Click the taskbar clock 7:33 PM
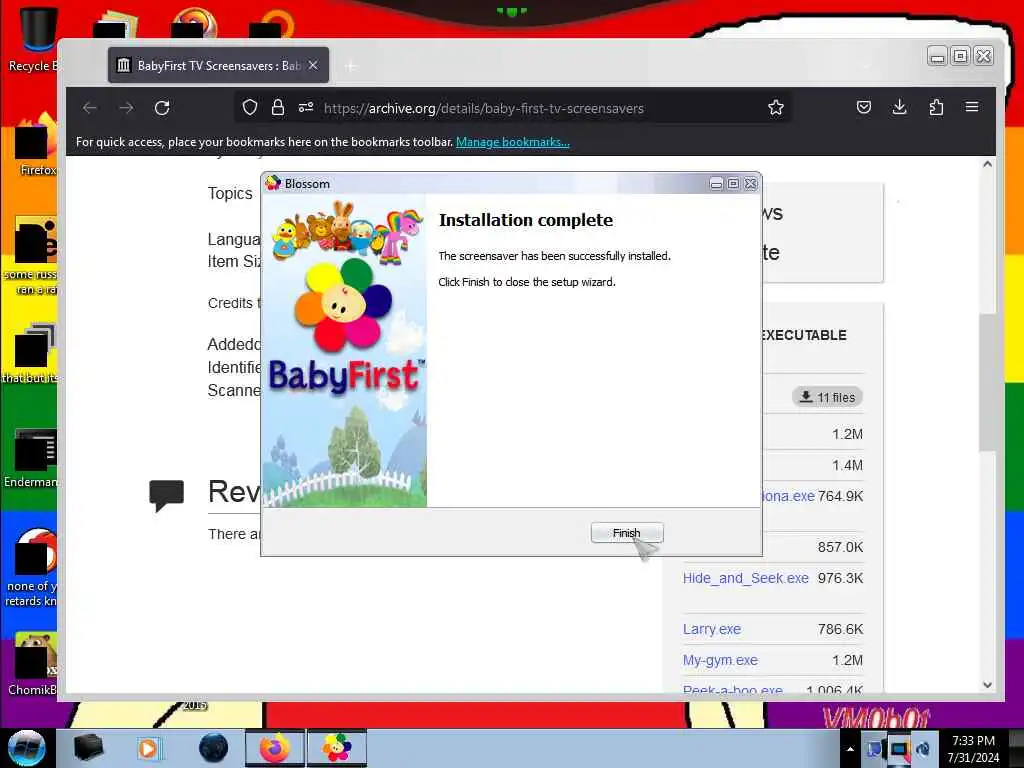Viewport: 1024px width, 768px height. tap(973, 749)
